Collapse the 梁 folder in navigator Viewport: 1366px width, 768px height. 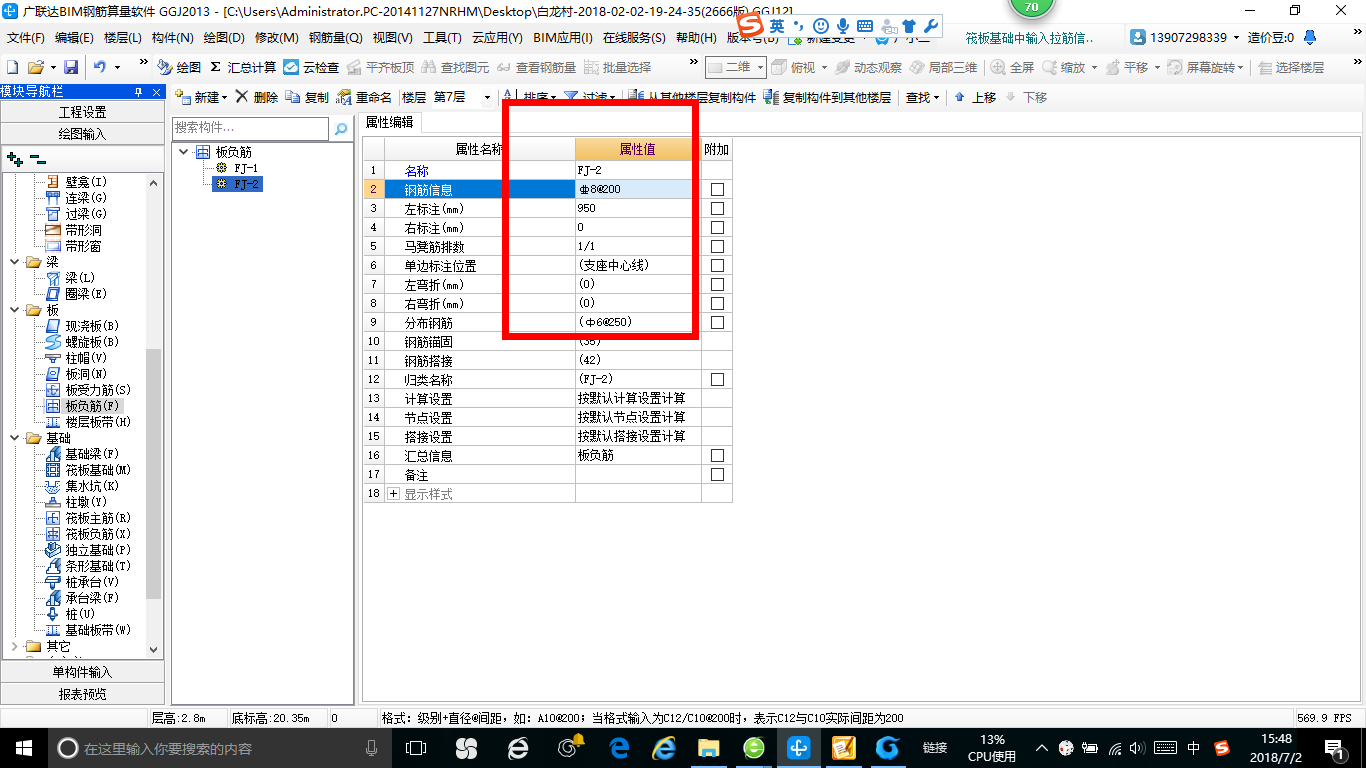point(14,262)
